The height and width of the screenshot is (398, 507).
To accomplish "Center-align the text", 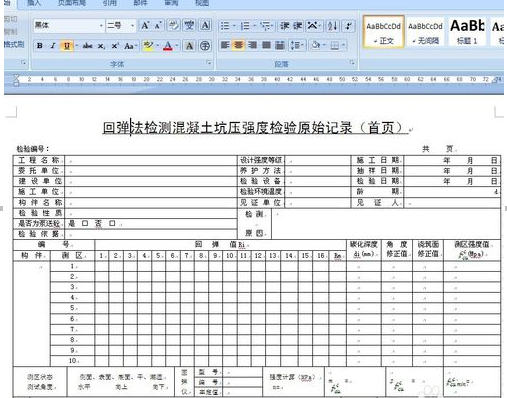I will [239, 45].
